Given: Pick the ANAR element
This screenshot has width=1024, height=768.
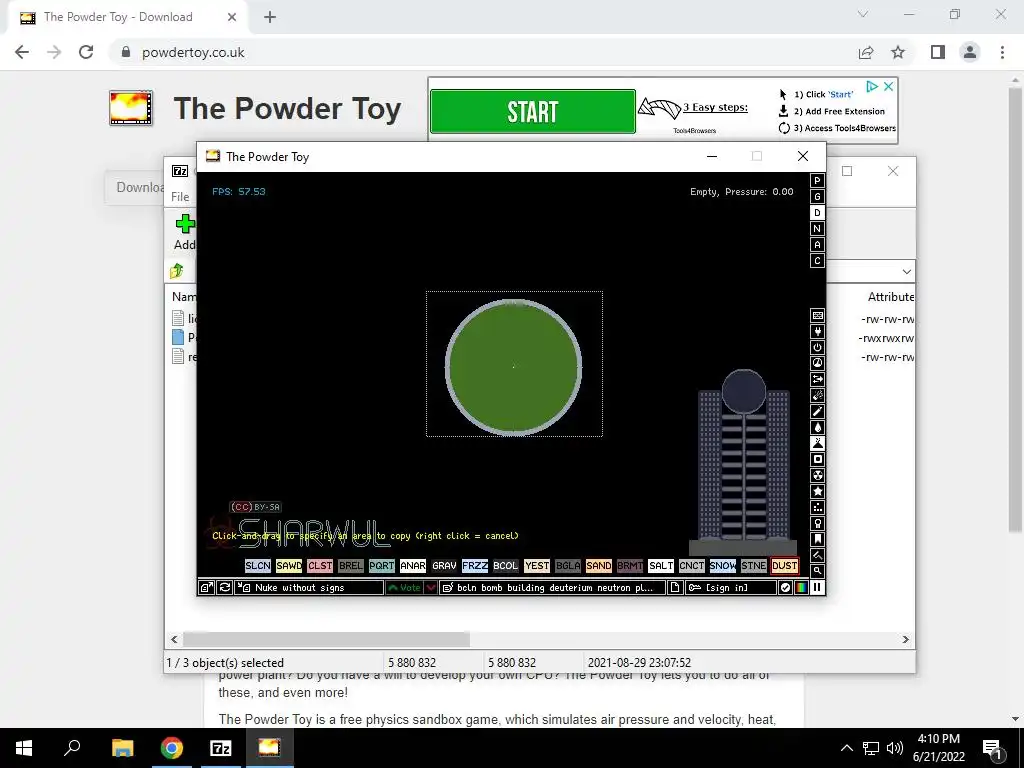Looking at the screenshot, I should coord(413,566).
